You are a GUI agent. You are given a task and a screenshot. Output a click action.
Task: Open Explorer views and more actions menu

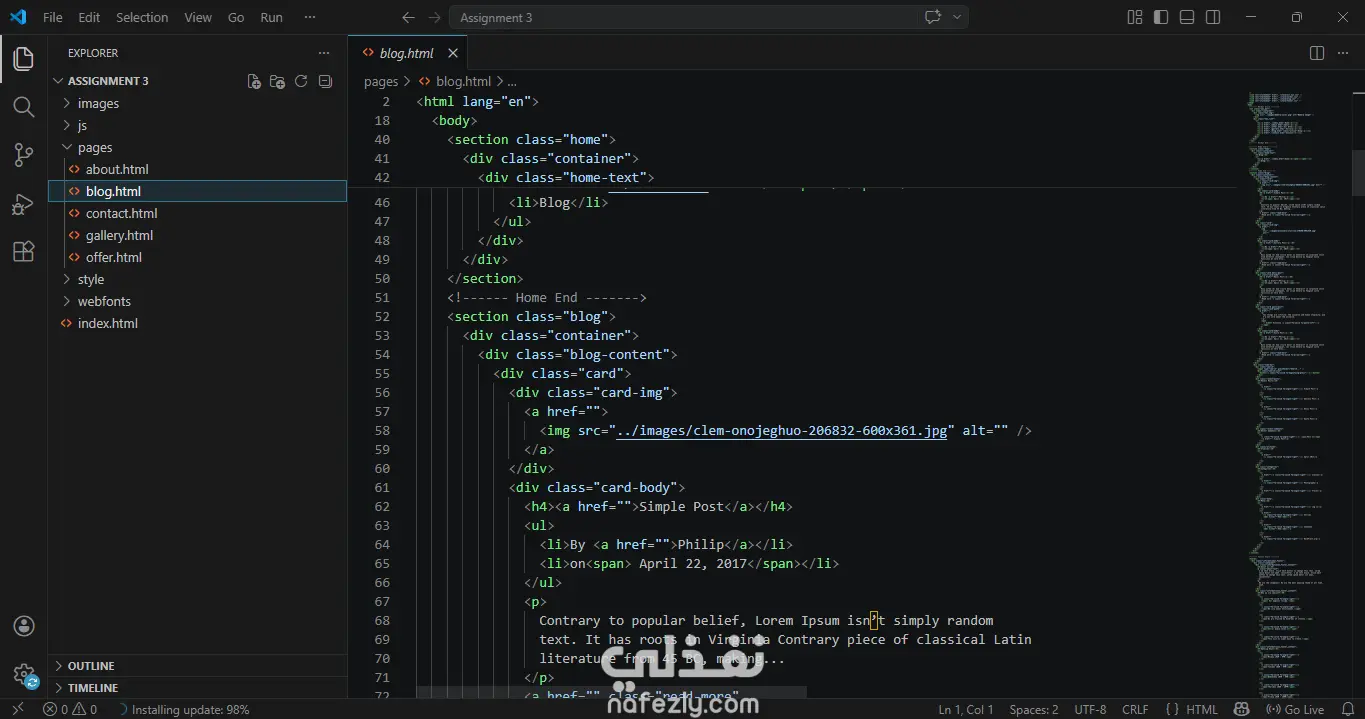(x=323, y=53)
